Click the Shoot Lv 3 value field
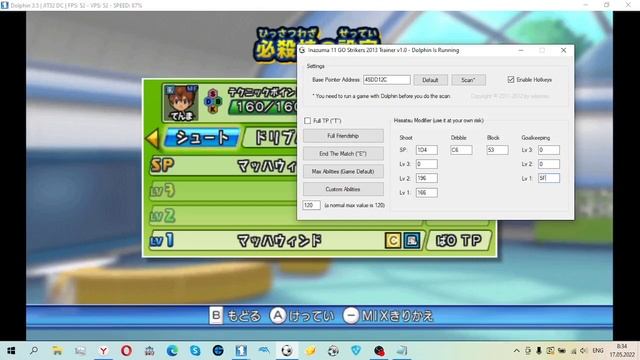Image resolution: width=640 pixels, height=360 pixels. [427, 164]
